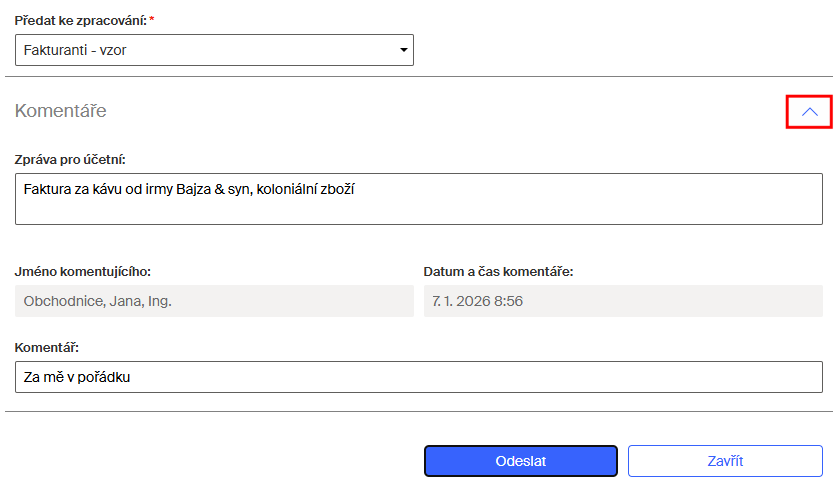Select the Fakturanti - vzor combo box value

click(200, 50)
